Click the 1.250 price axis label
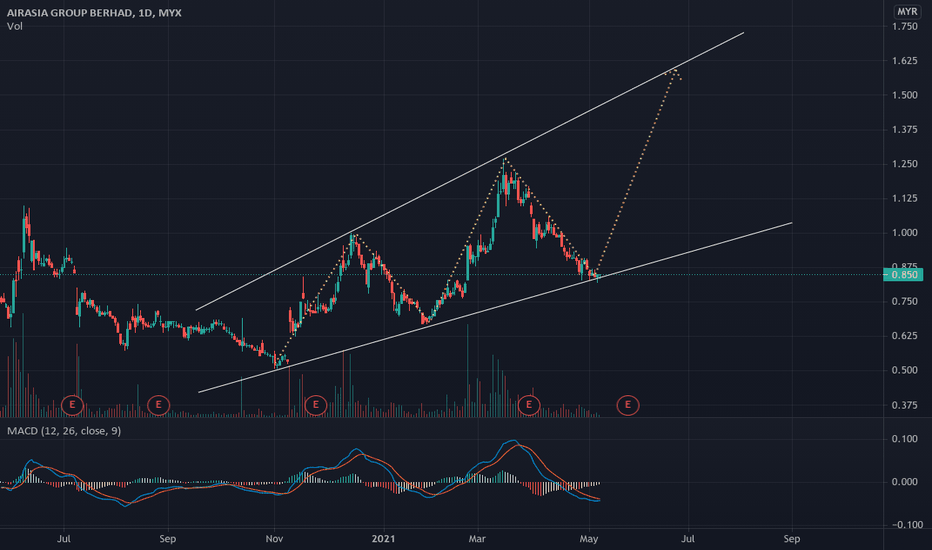Image resolution: width=932 pixels, height=550 pixels. click(x=905, y=164)
